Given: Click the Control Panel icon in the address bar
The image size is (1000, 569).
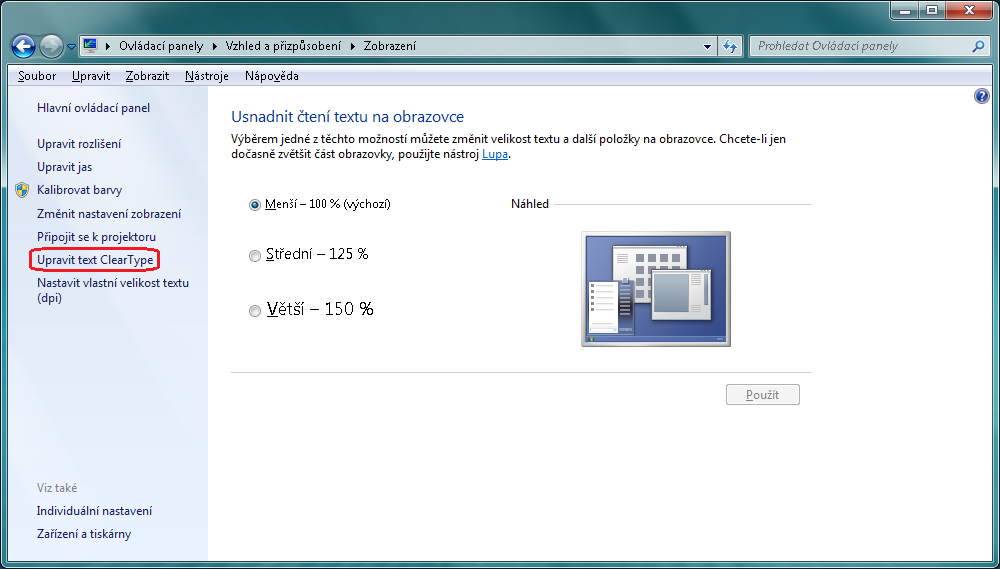Looking at the screenshot, I should [91, 46].
